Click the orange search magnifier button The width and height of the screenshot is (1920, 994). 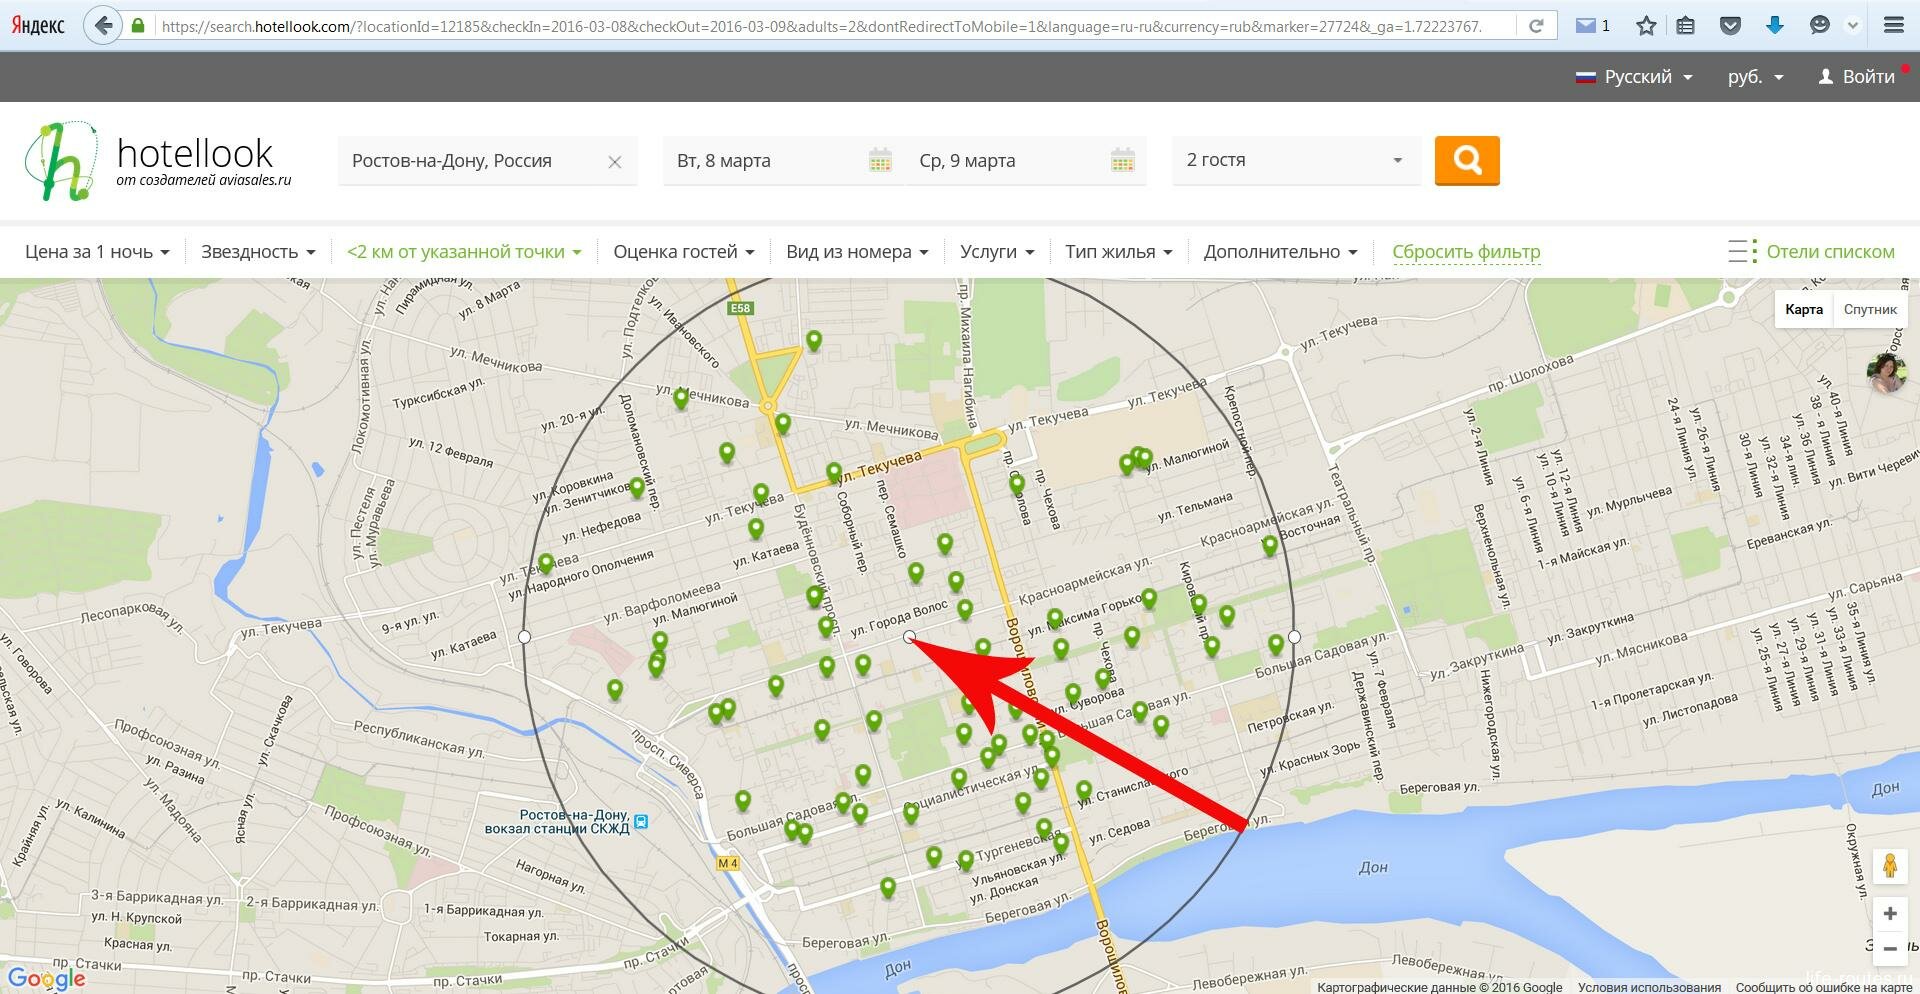(x=1467, y=160)
